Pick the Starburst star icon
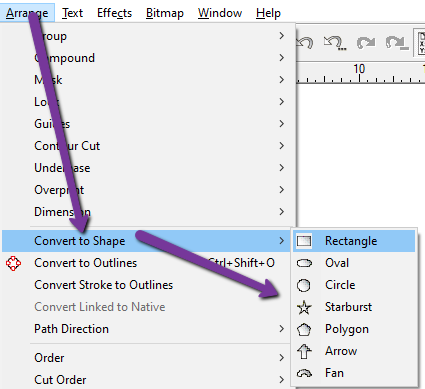Screen dimensions: 425x389 tap(304, 307)
